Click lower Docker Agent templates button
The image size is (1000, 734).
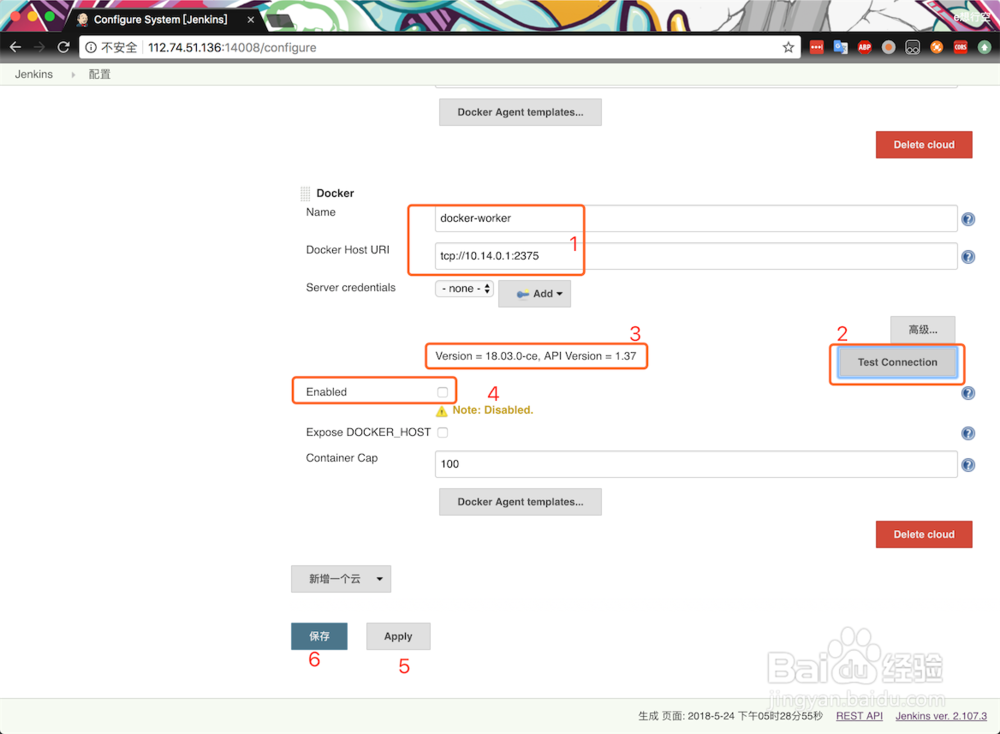pyautogui.click(x=520, y=502)
